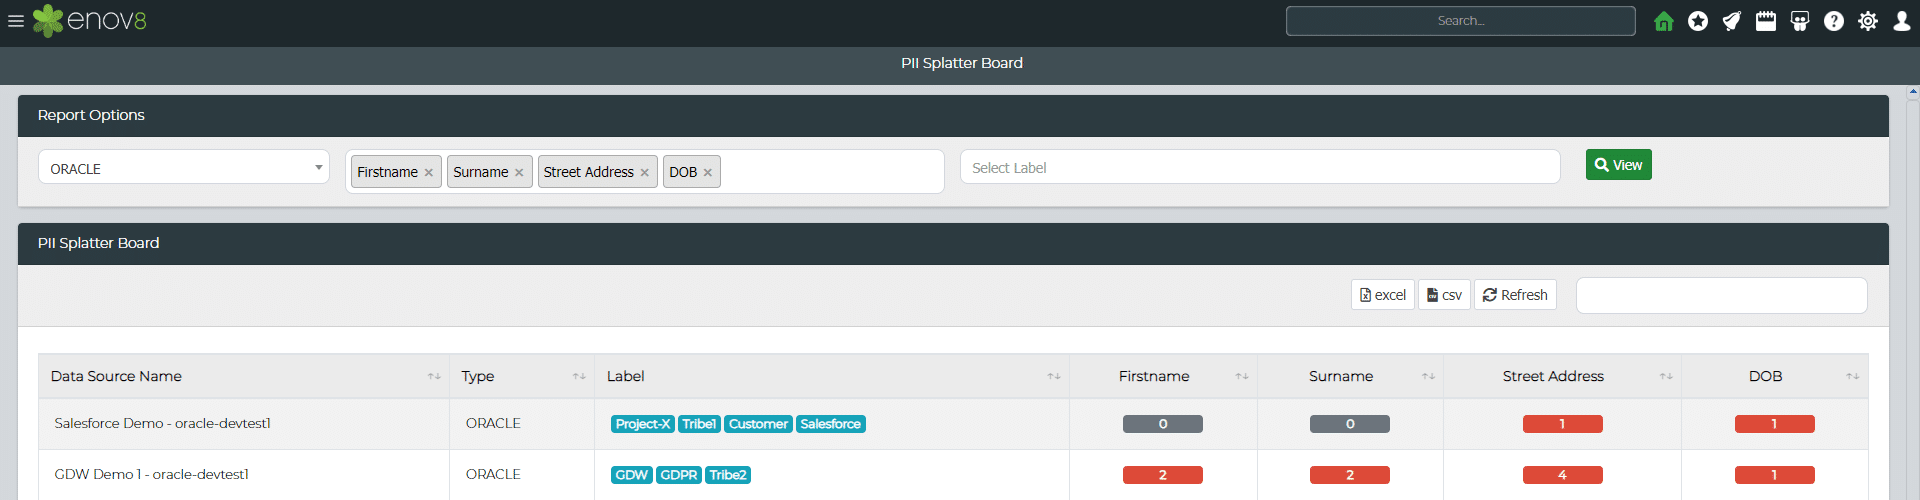Click the enov8 logo
Screen dimensions: 1920x500
click(90, 21)
